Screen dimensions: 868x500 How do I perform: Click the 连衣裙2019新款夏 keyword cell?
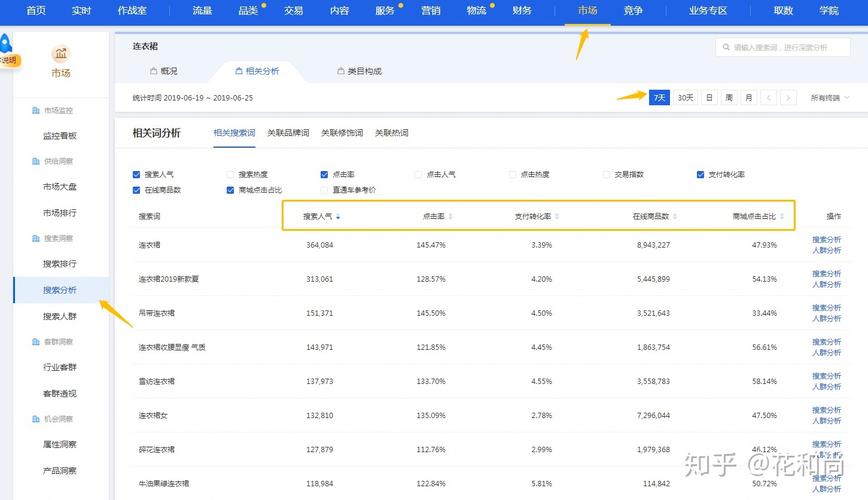point(168,279)
